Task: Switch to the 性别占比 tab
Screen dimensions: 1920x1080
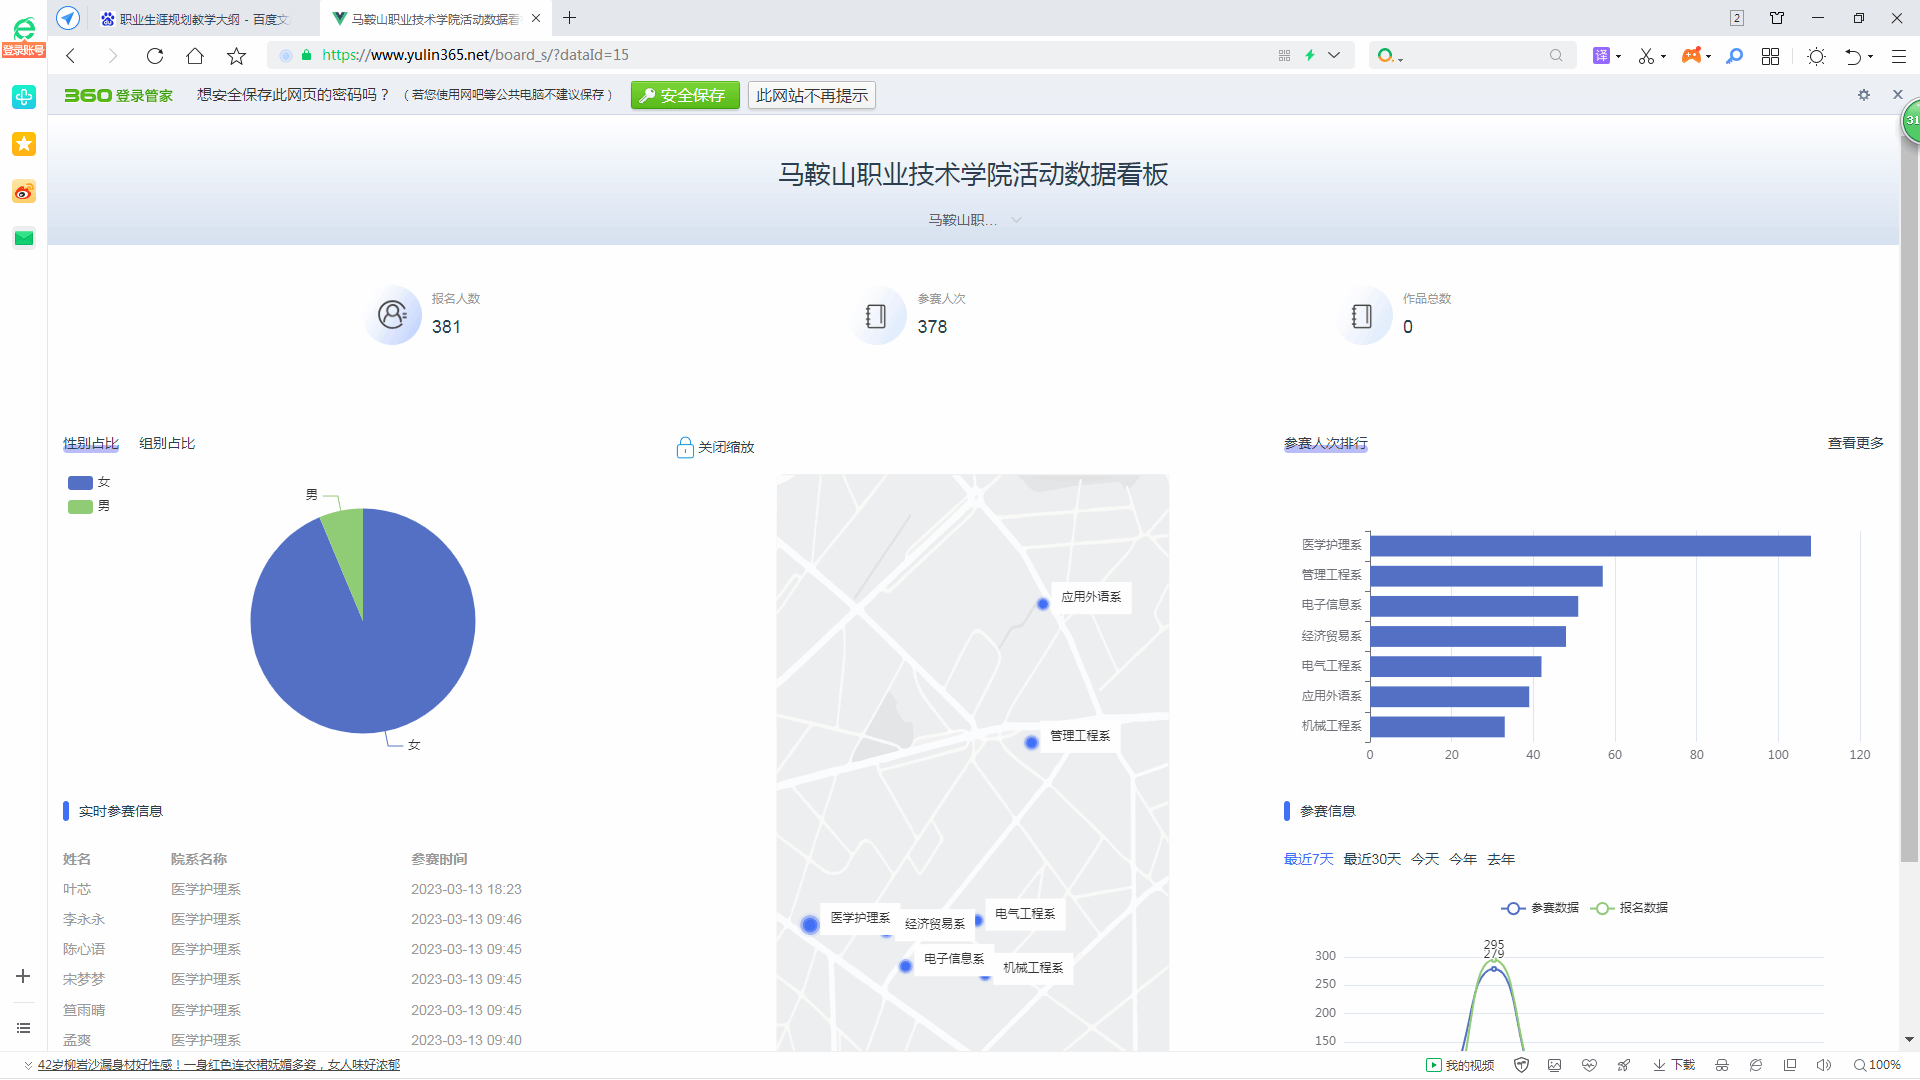Action: (91, 443)
